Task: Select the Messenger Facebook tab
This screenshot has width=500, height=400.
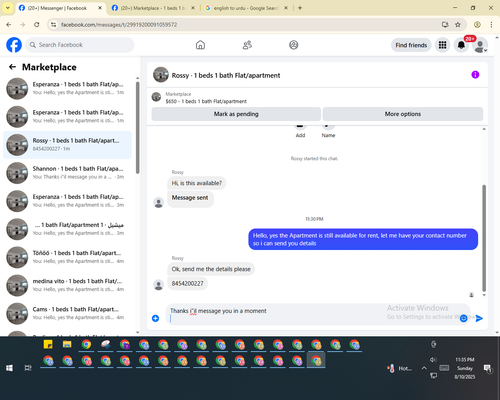Action: pos(60,8)
